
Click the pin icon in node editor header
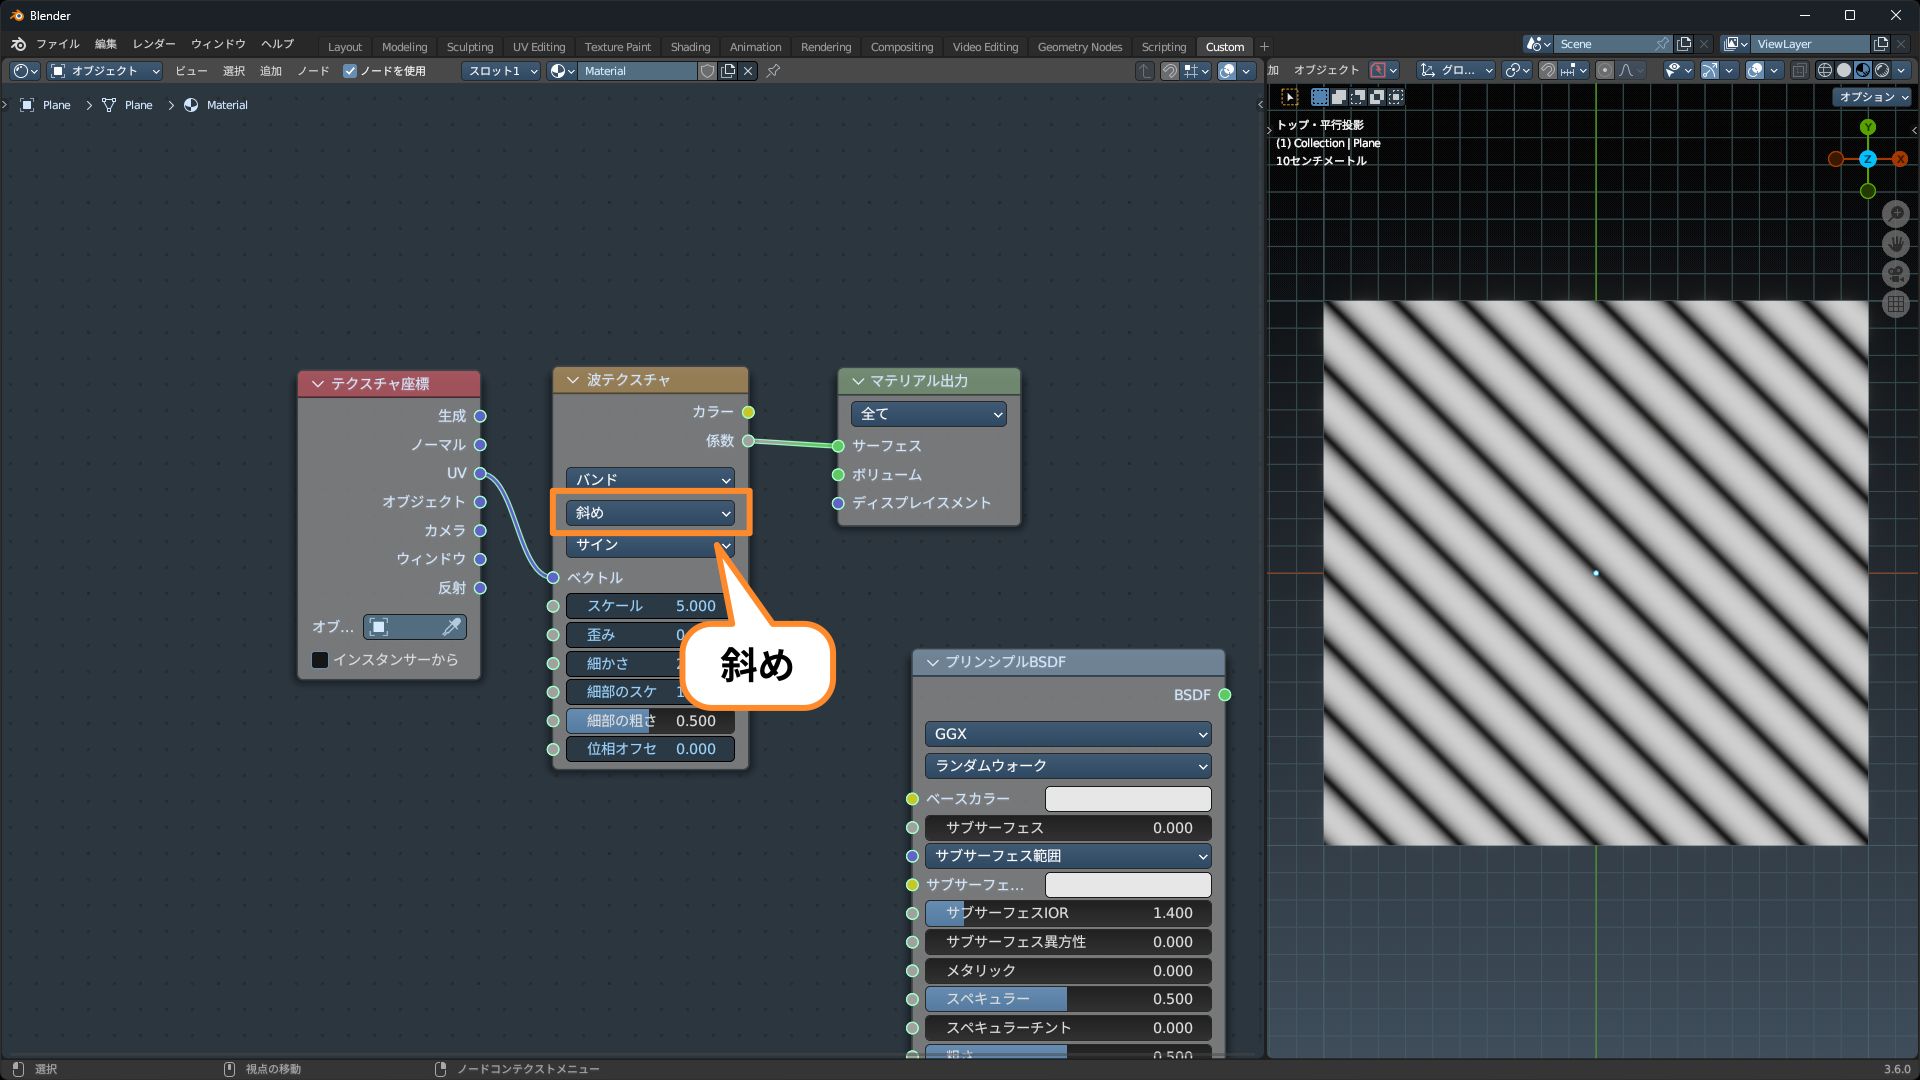773,71
